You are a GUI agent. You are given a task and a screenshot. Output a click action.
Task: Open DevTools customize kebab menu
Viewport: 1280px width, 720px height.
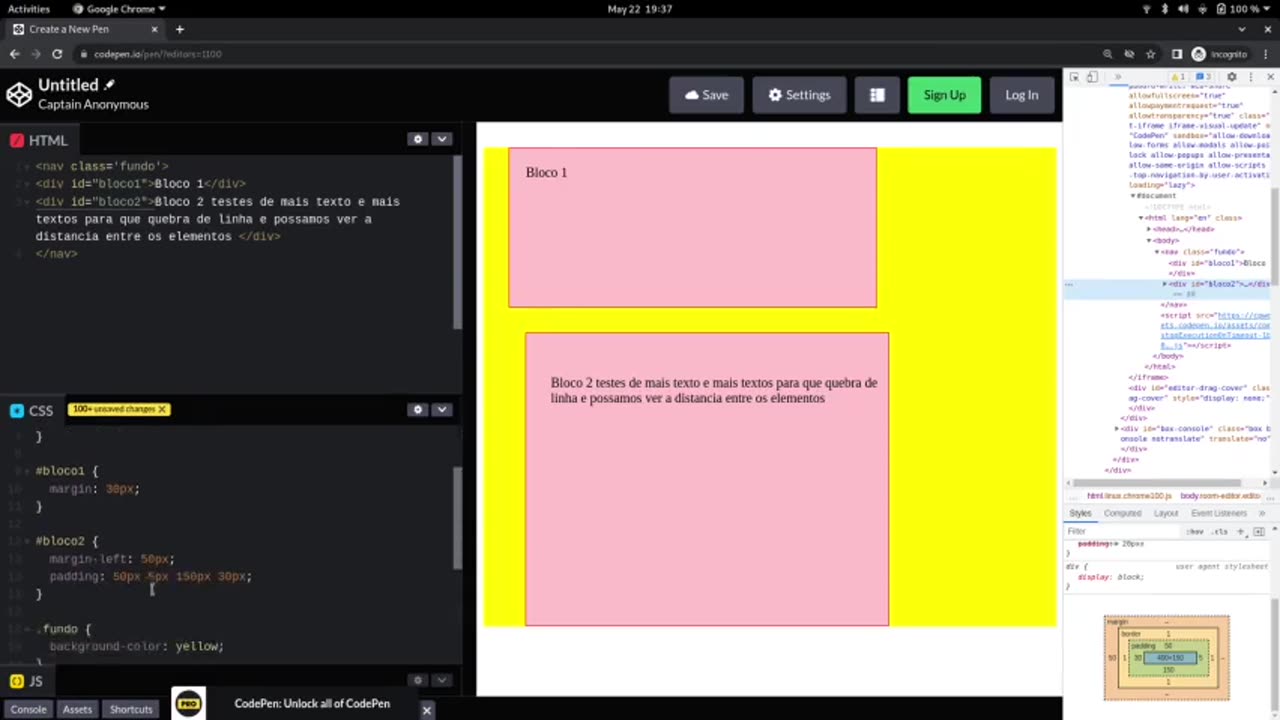coord(1250,77)
